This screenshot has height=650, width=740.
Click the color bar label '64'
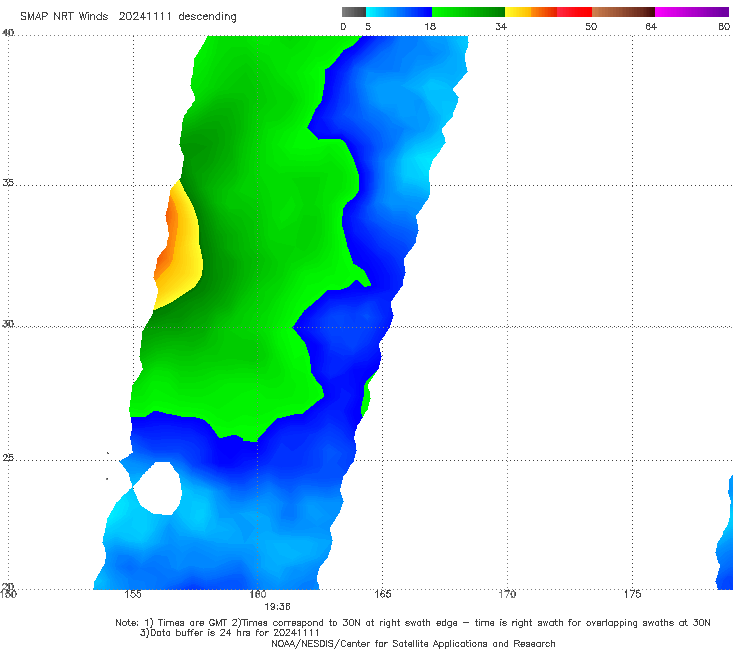tap(651, 26)
